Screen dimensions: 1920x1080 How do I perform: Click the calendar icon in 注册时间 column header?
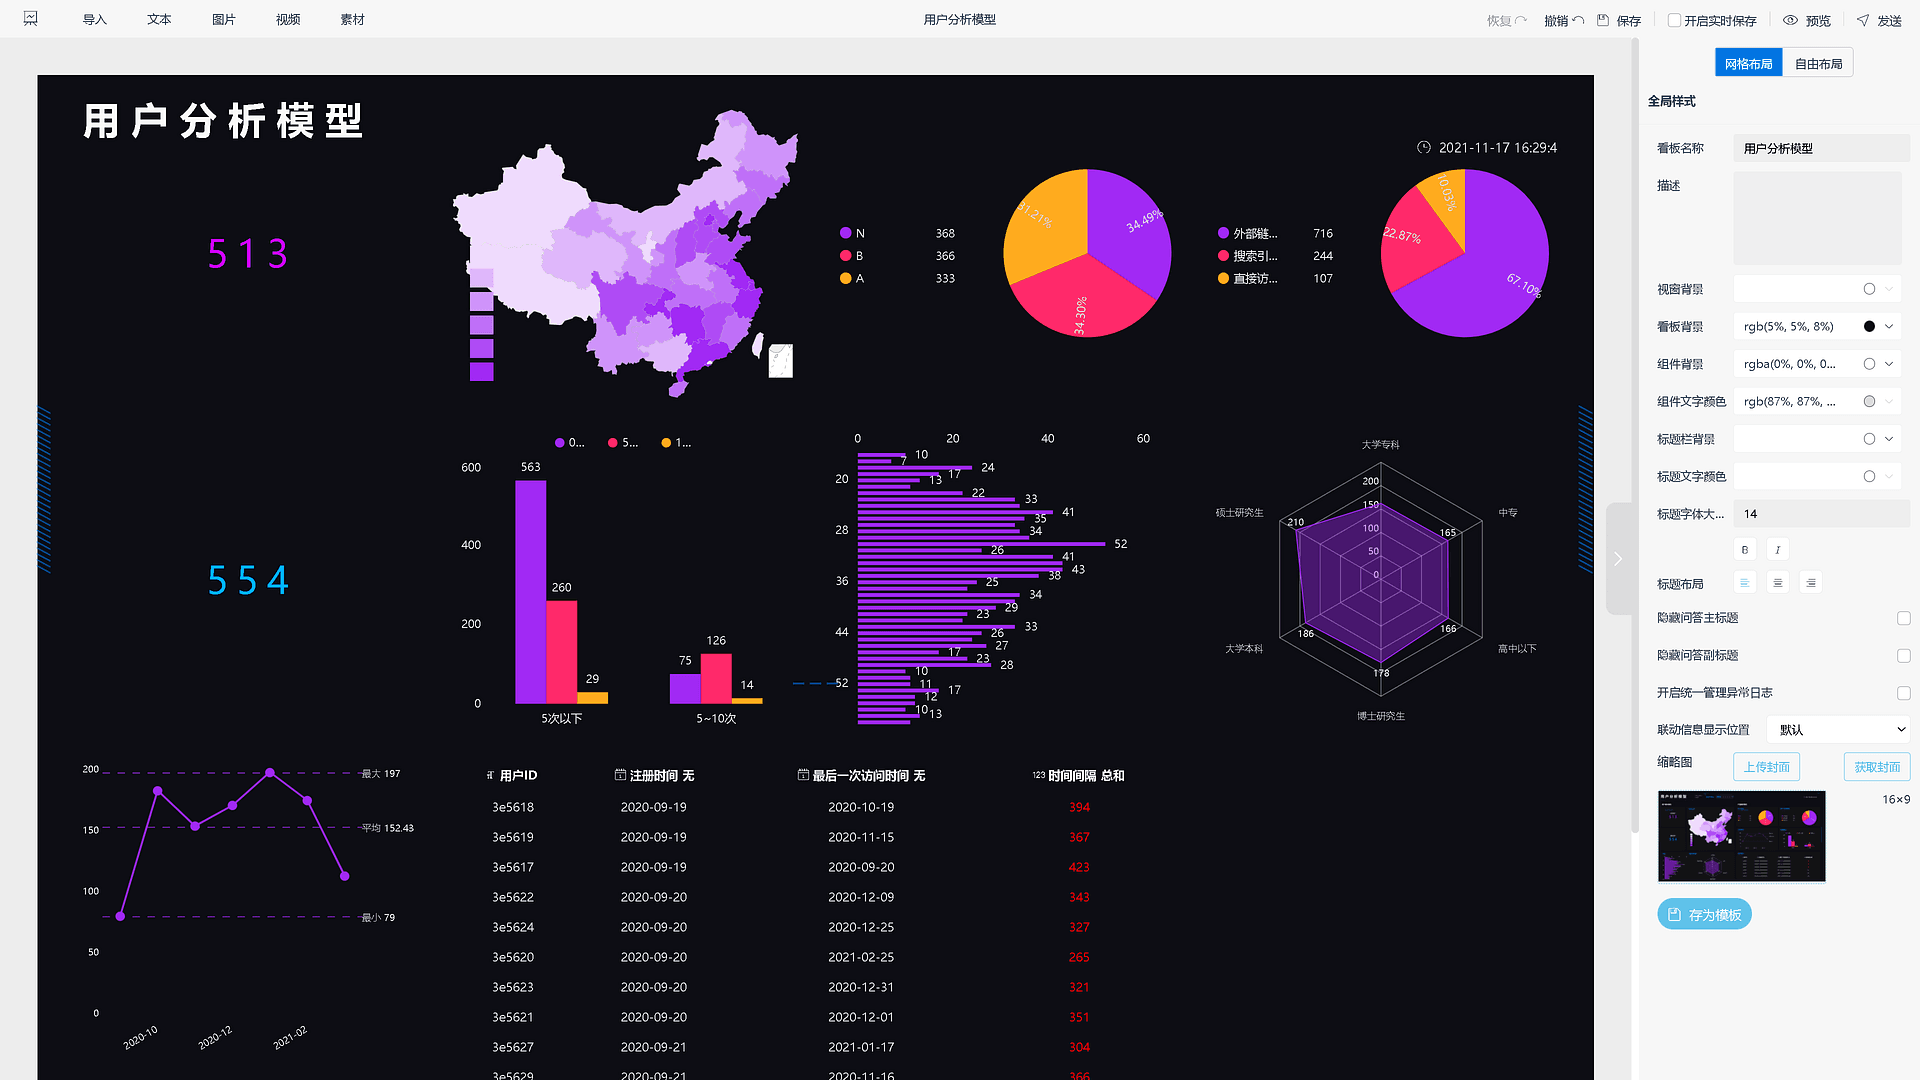tap(620, 775)
